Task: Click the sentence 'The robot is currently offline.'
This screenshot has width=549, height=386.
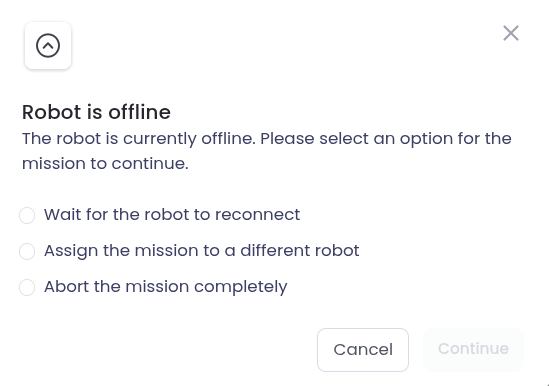Action: click(139, 139)
